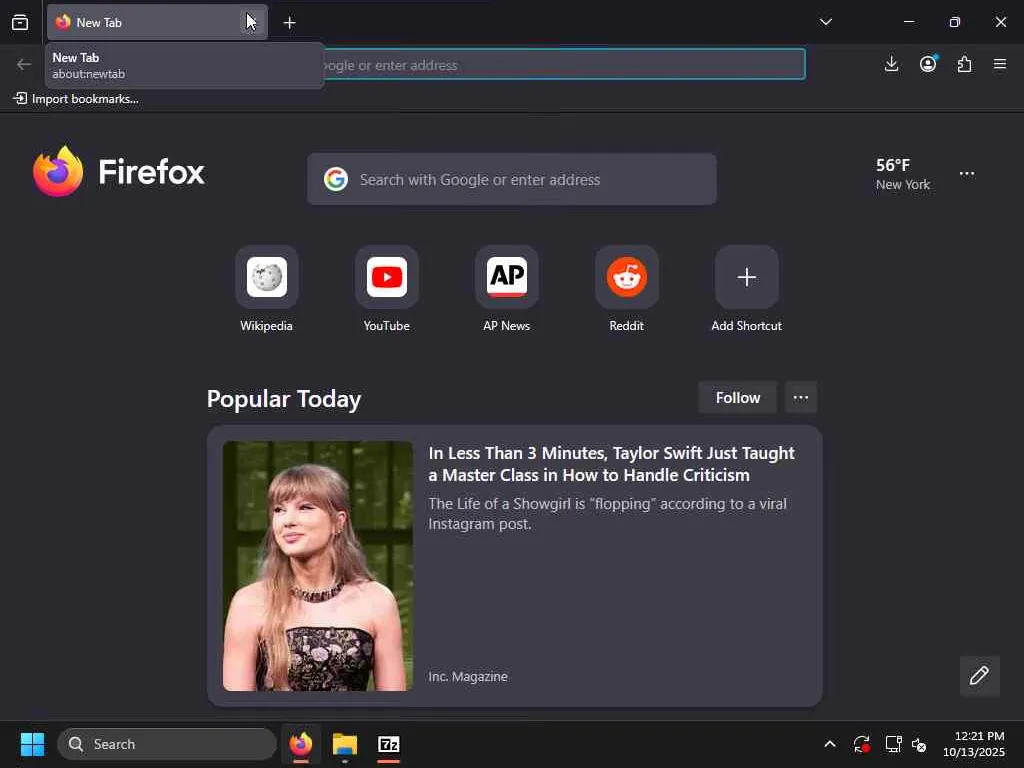Open the Taylor Swift master class headline
Image resolution: width=1024 pixels, height=768 pixels.
point(611,464)
